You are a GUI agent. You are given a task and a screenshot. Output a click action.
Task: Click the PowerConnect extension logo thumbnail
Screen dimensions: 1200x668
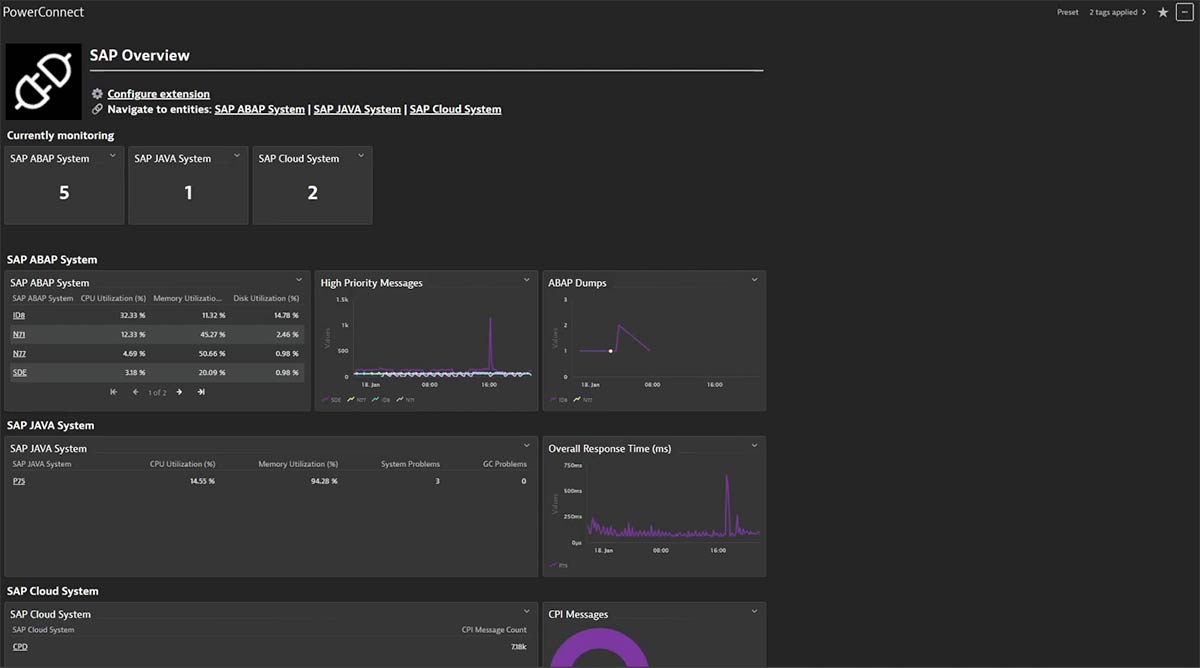[x=43, y=81]
